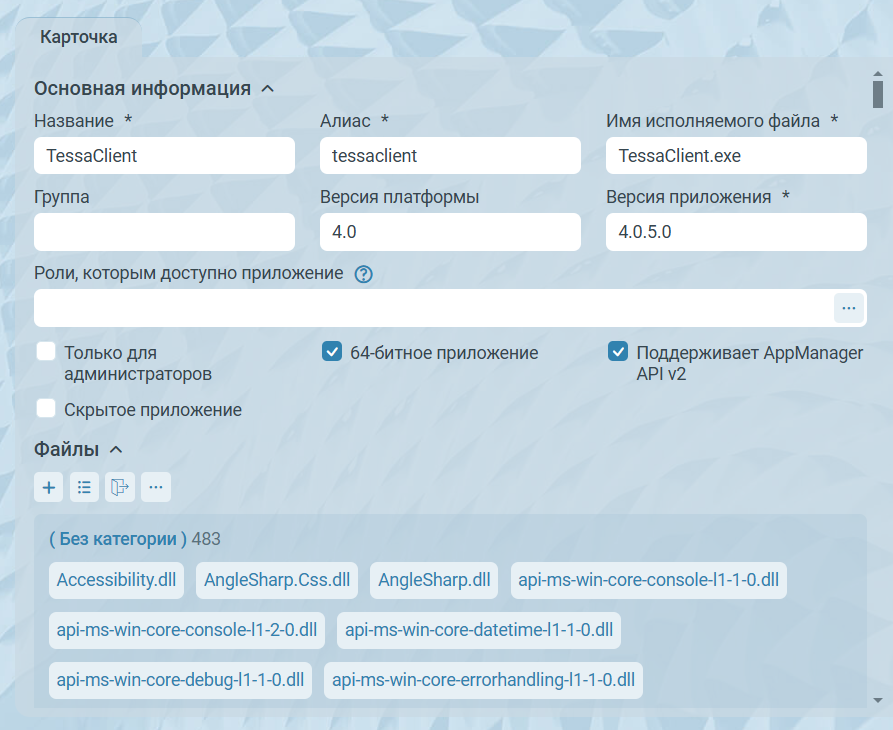The image size is (893, 730).
Task: Collapse the 'Без категории' file group
Action: pyautogui.click(x=118, y=539)
